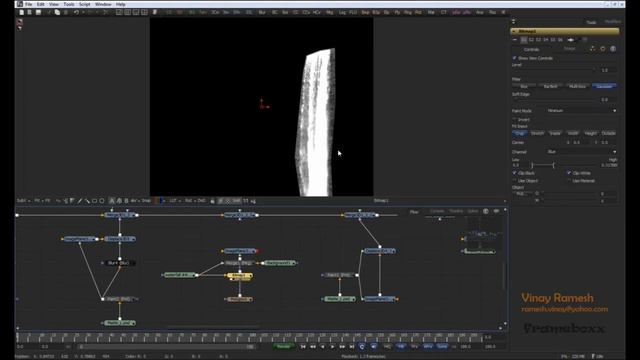Select settings slot S6 for Bitmap1
The image size is (640, 360).
pos(560,40)
